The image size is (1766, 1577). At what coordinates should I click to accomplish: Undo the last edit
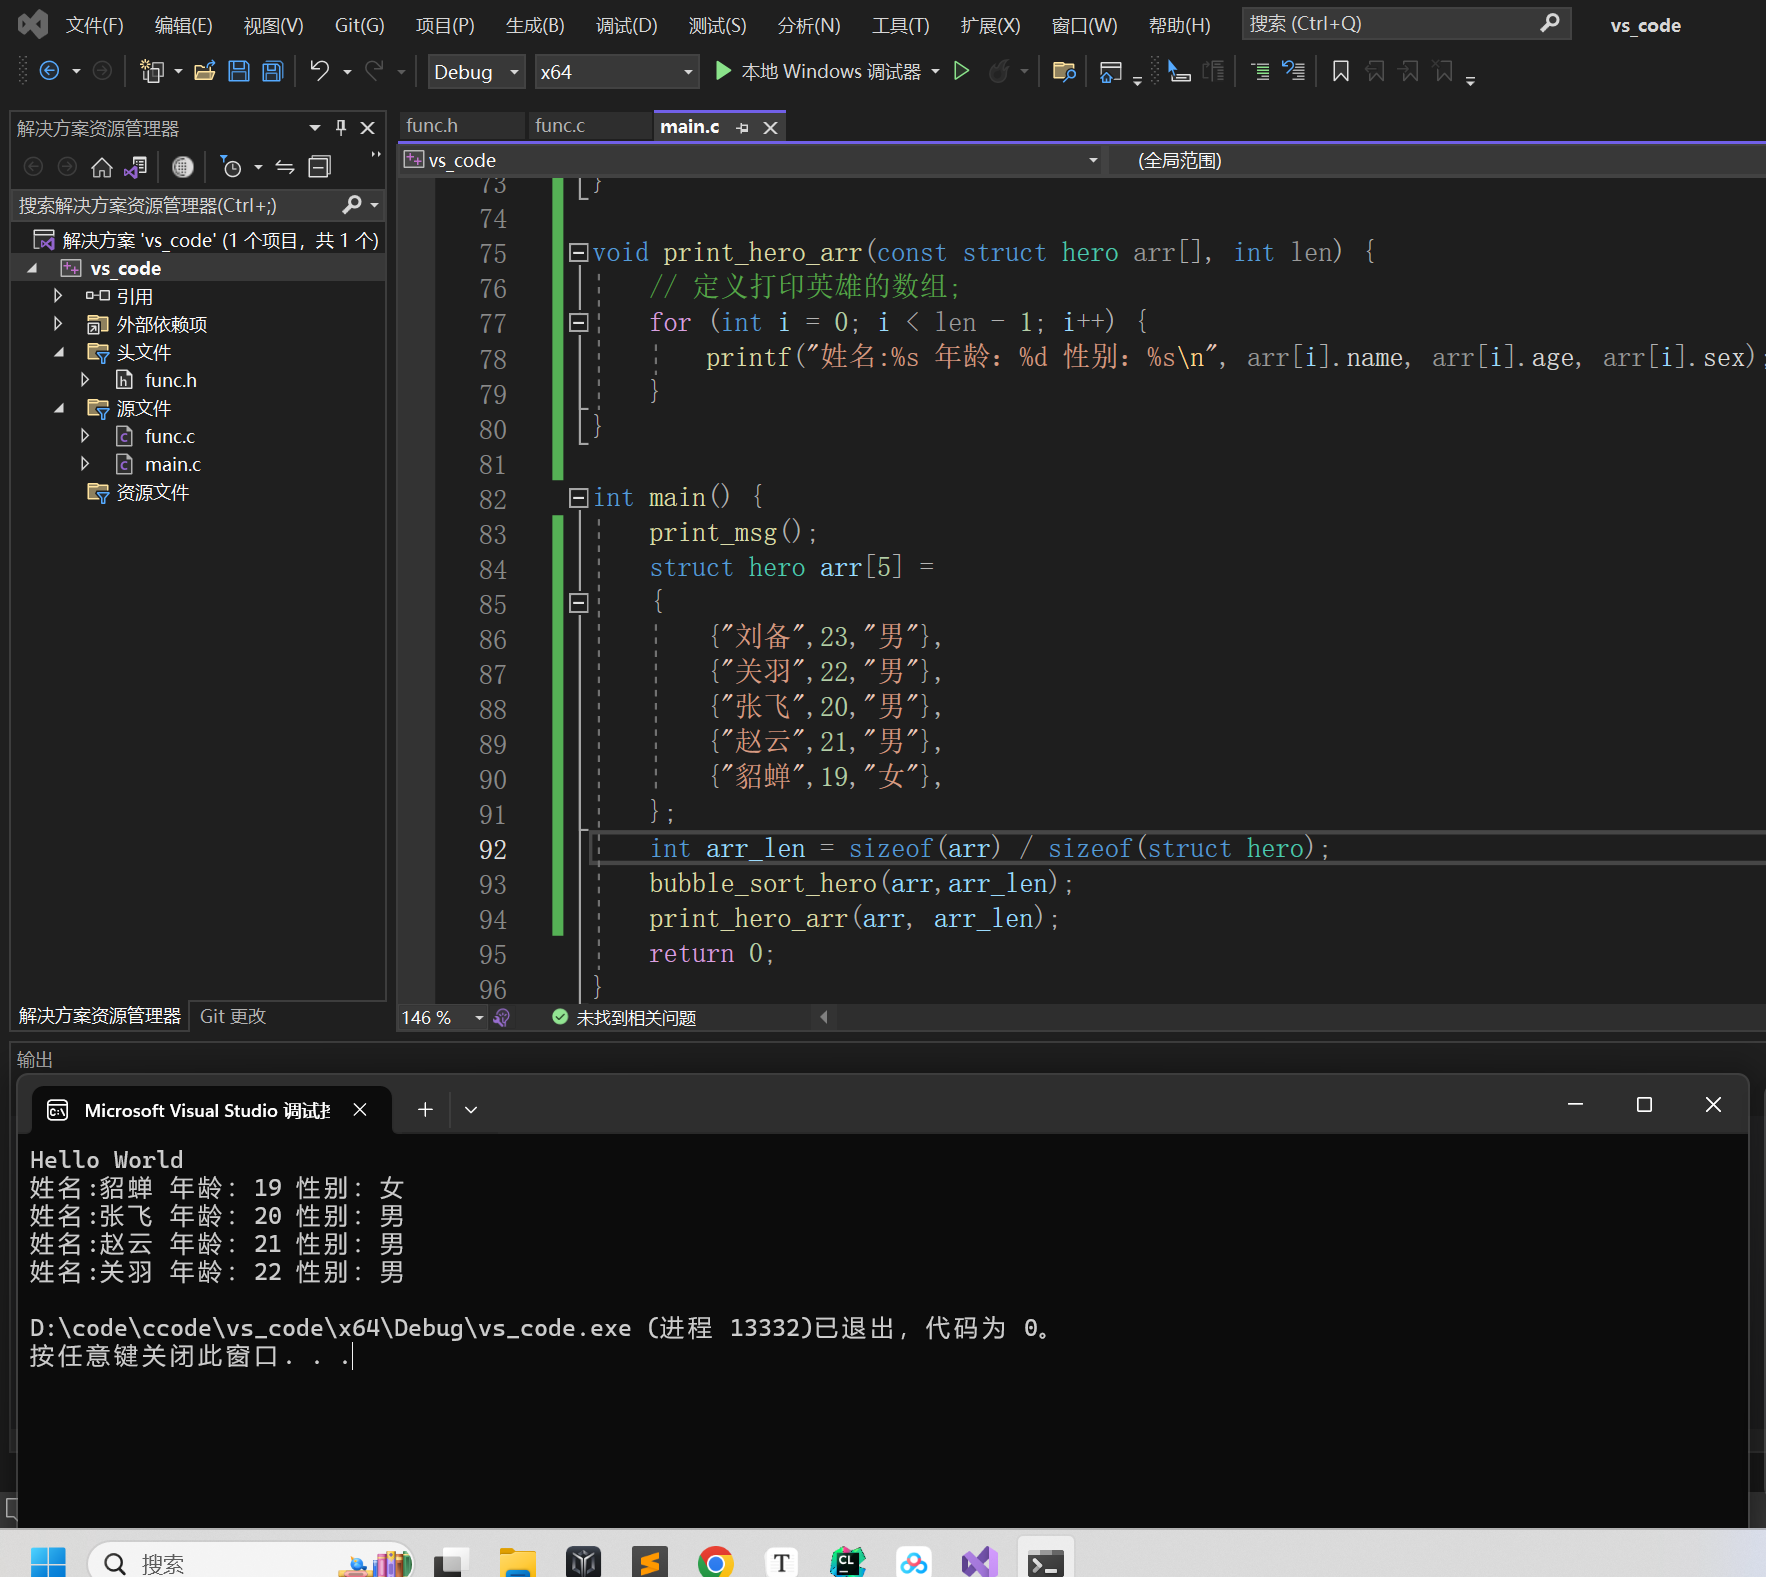click(x=320, y=71)
